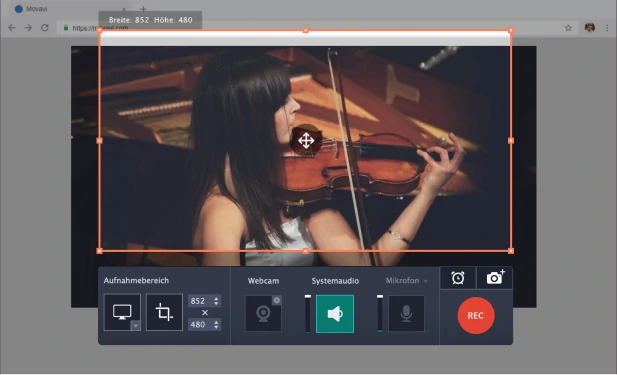Screen dimensions: 617x375
Task: Enable the Webcam capture
Action: 263,314
